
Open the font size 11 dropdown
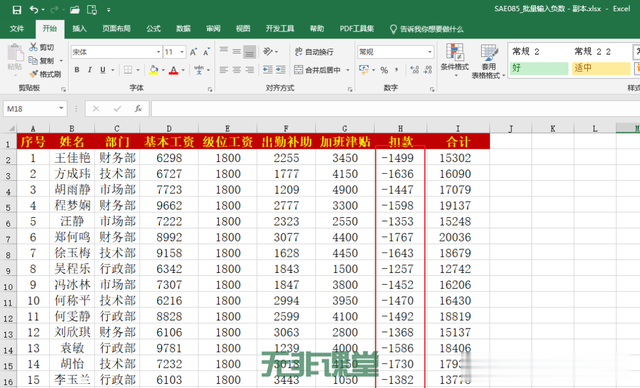click(x=182, y=52)
